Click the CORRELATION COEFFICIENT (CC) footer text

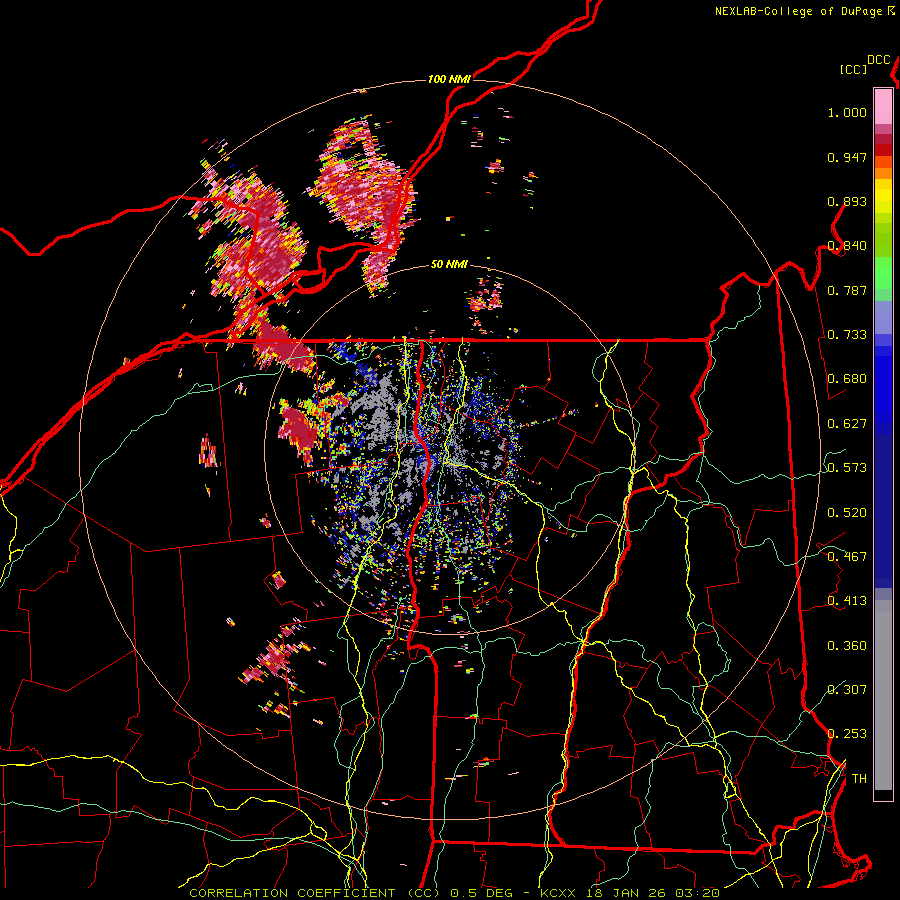coord(315,893)
